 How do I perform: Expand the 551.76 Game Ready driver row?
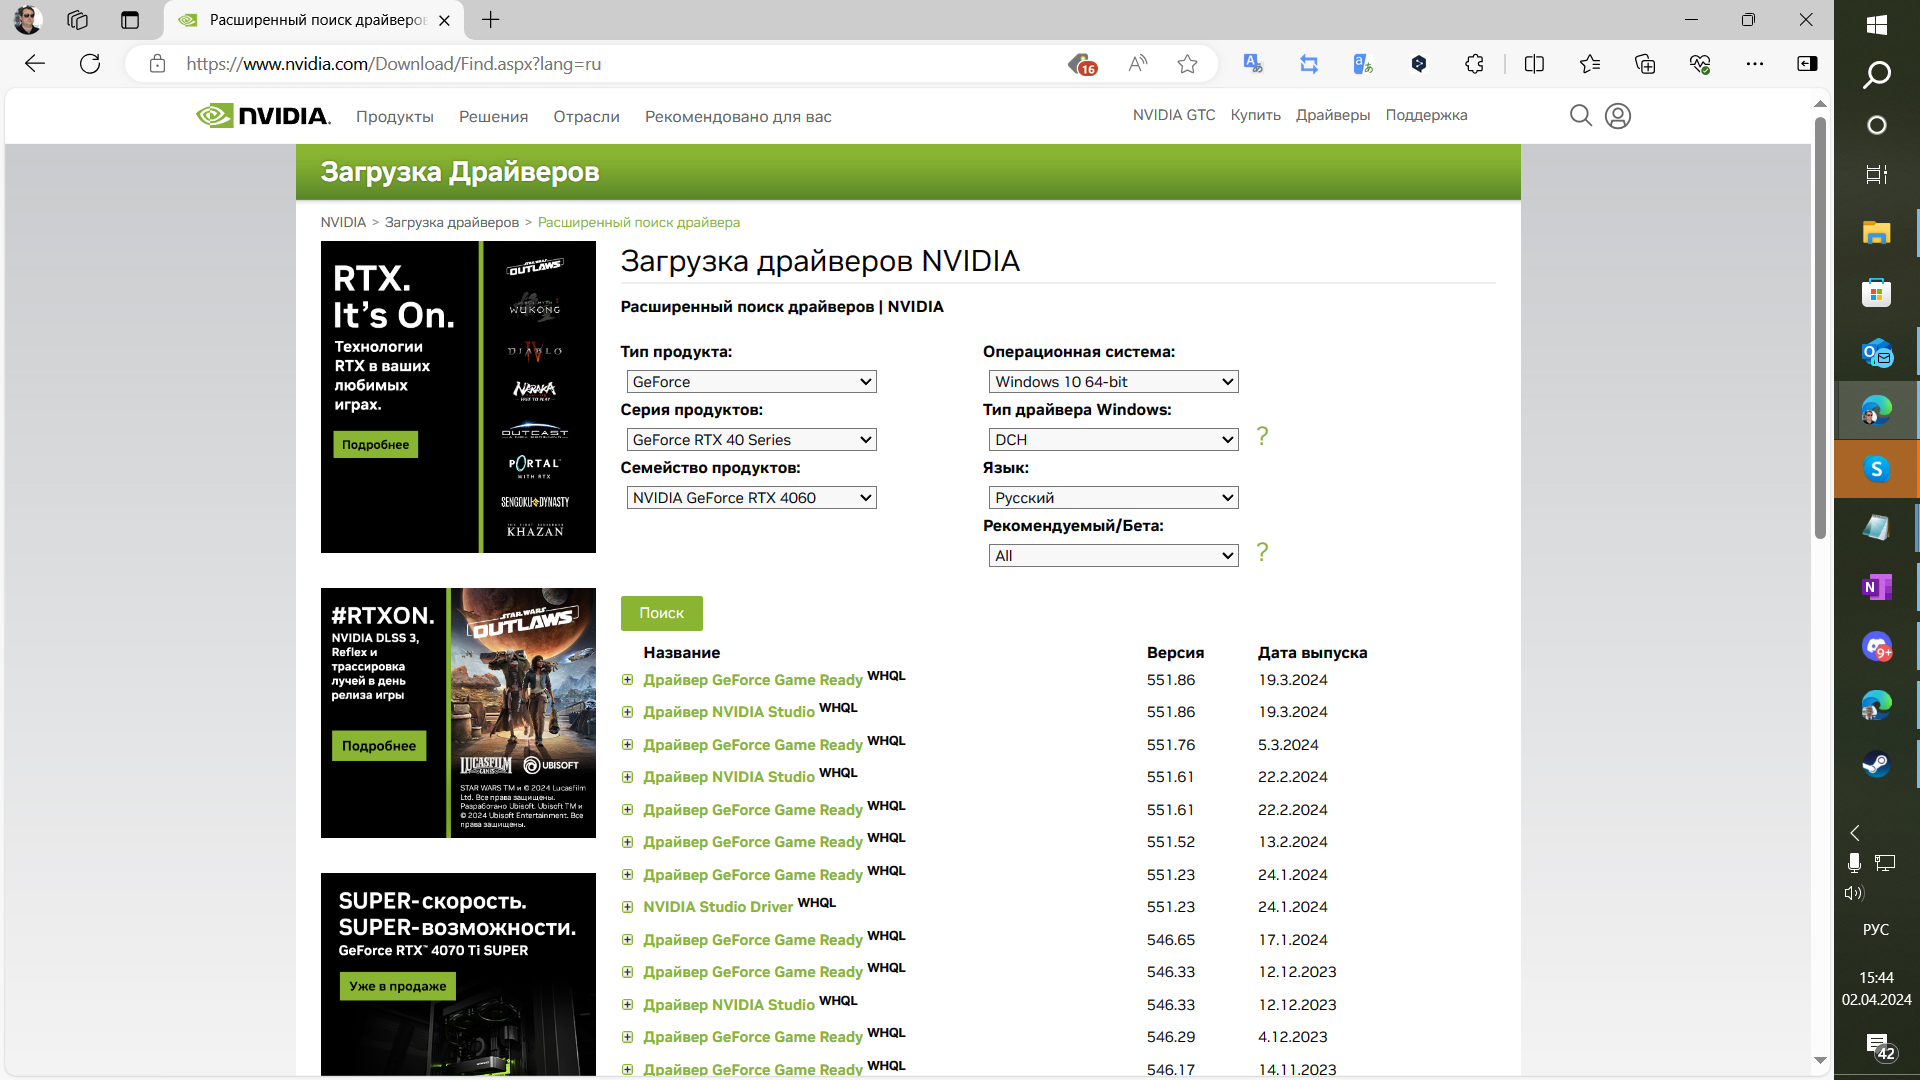point(627,745)
